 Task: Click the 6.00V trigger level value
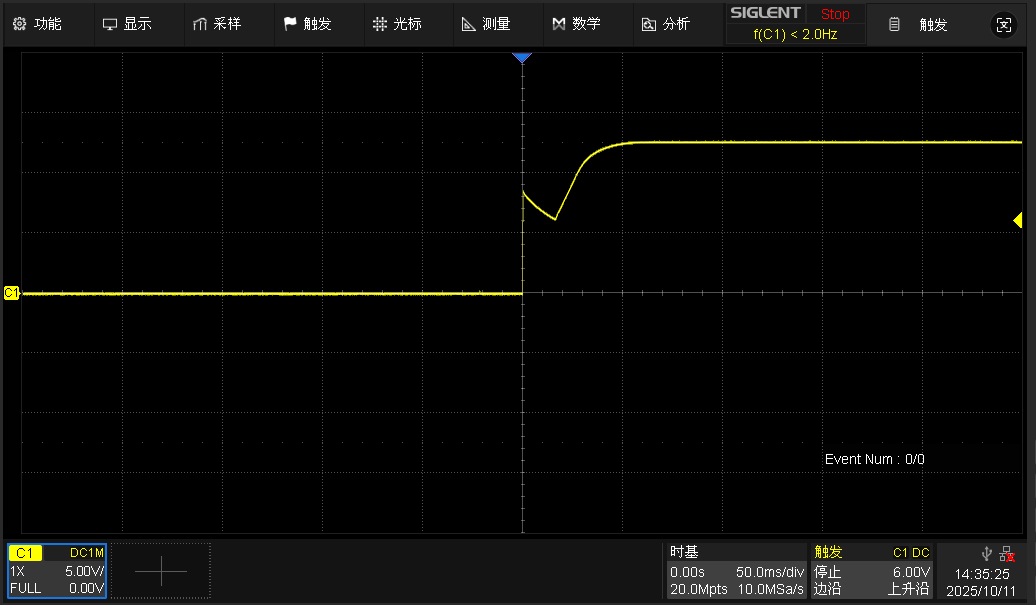click(x=911, y=572)
